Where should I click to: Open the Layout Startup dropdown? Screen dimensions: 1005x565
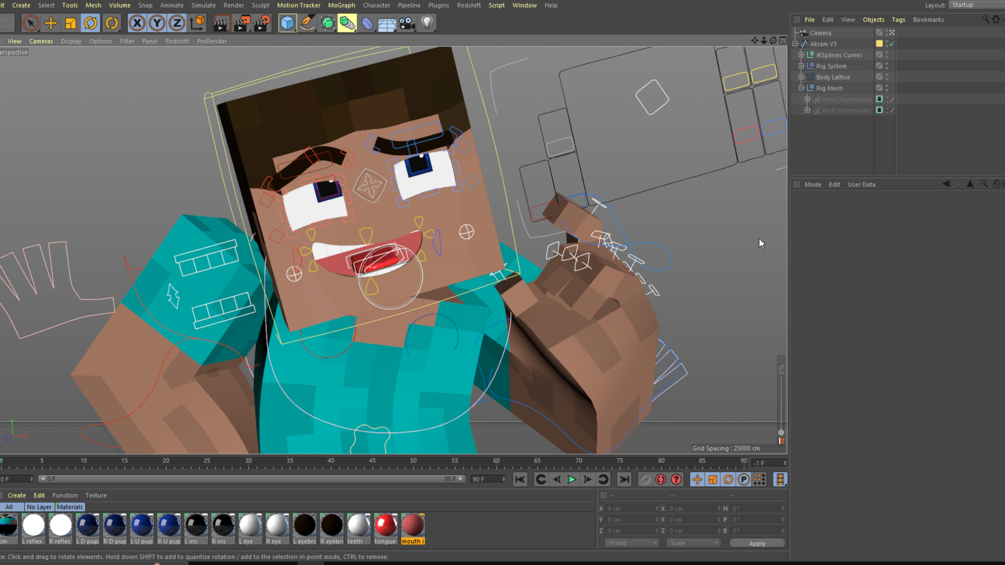coord(976,4)
